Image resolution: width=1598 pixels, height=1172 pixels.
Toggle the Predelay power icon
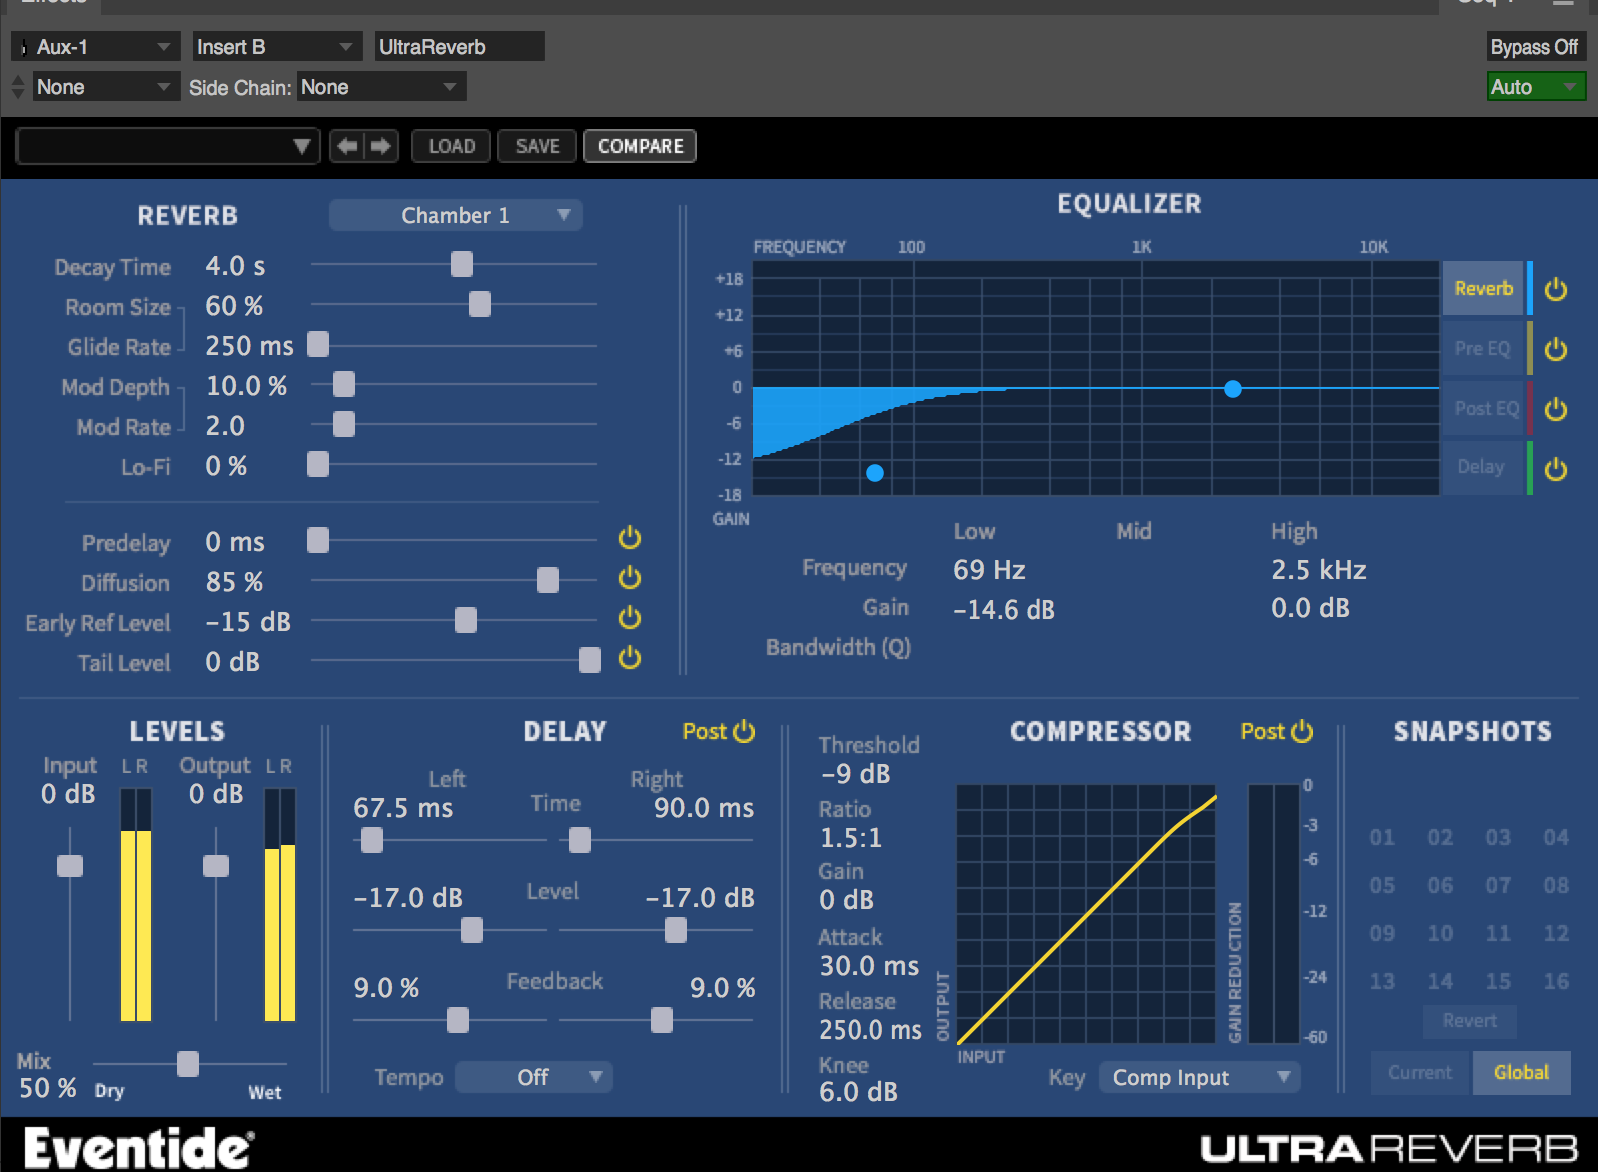click(x=630, y=538)
